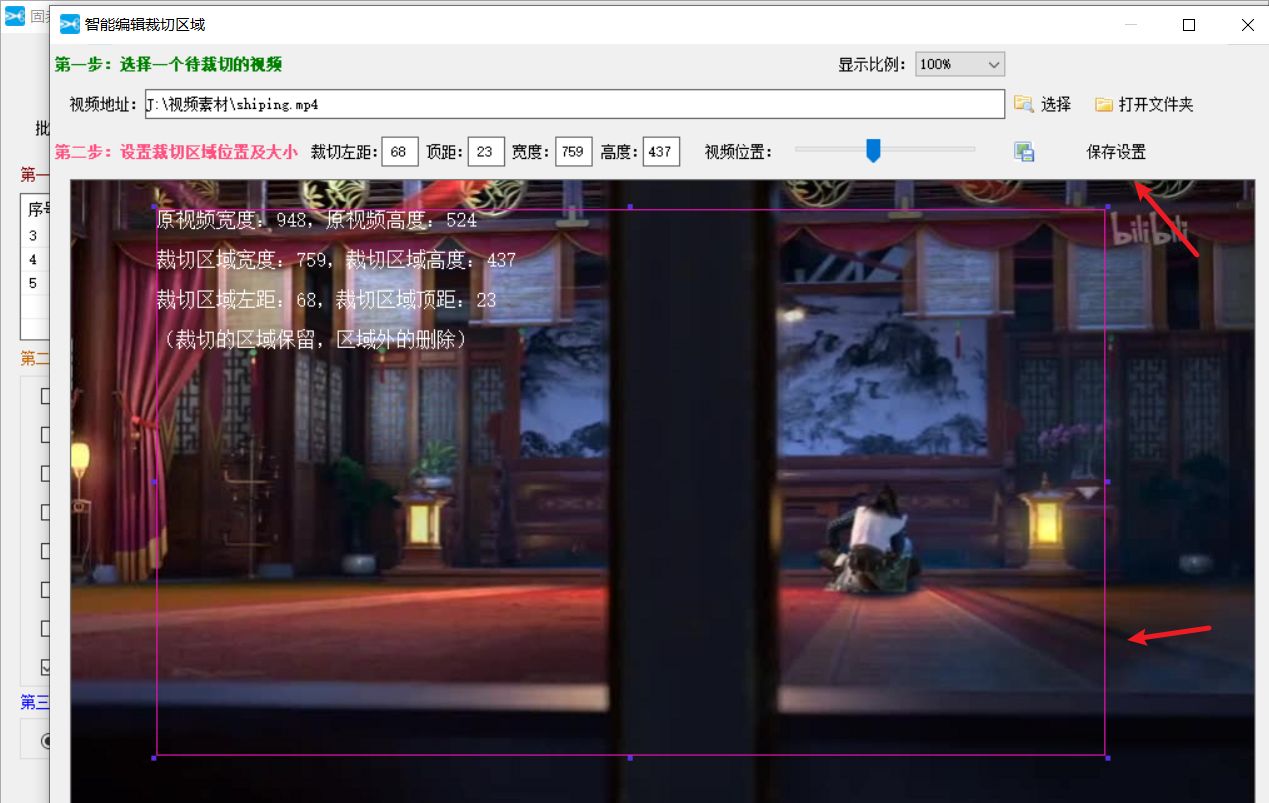Image resolution: width=1269 pixels, height=803 pixels.
Task: Toggle the checked checkbox in background window
Action: pyautogui.click(x=45, y=666)
